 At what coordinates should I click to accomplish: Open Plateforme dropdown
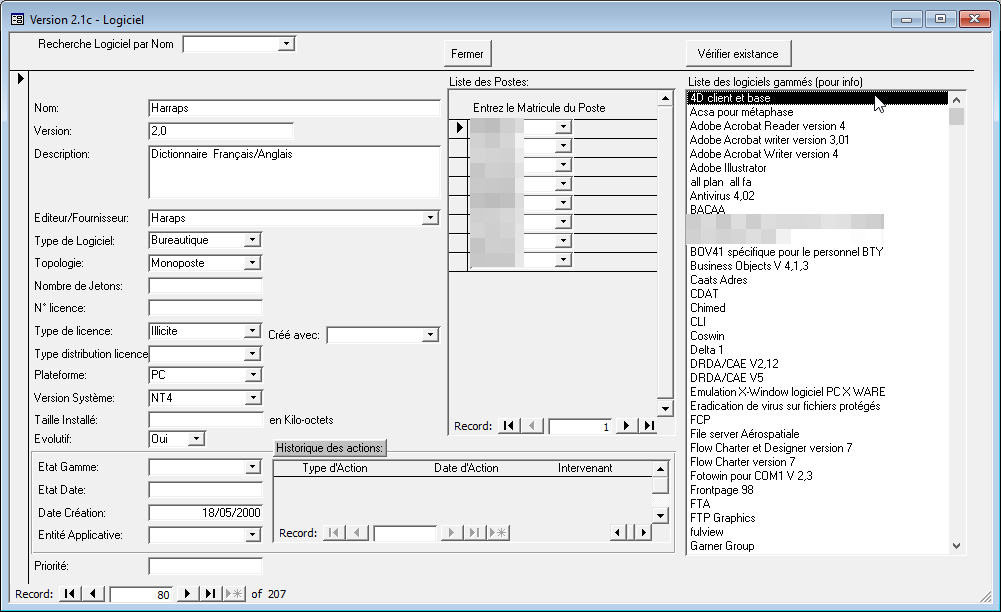coord(253,375)
